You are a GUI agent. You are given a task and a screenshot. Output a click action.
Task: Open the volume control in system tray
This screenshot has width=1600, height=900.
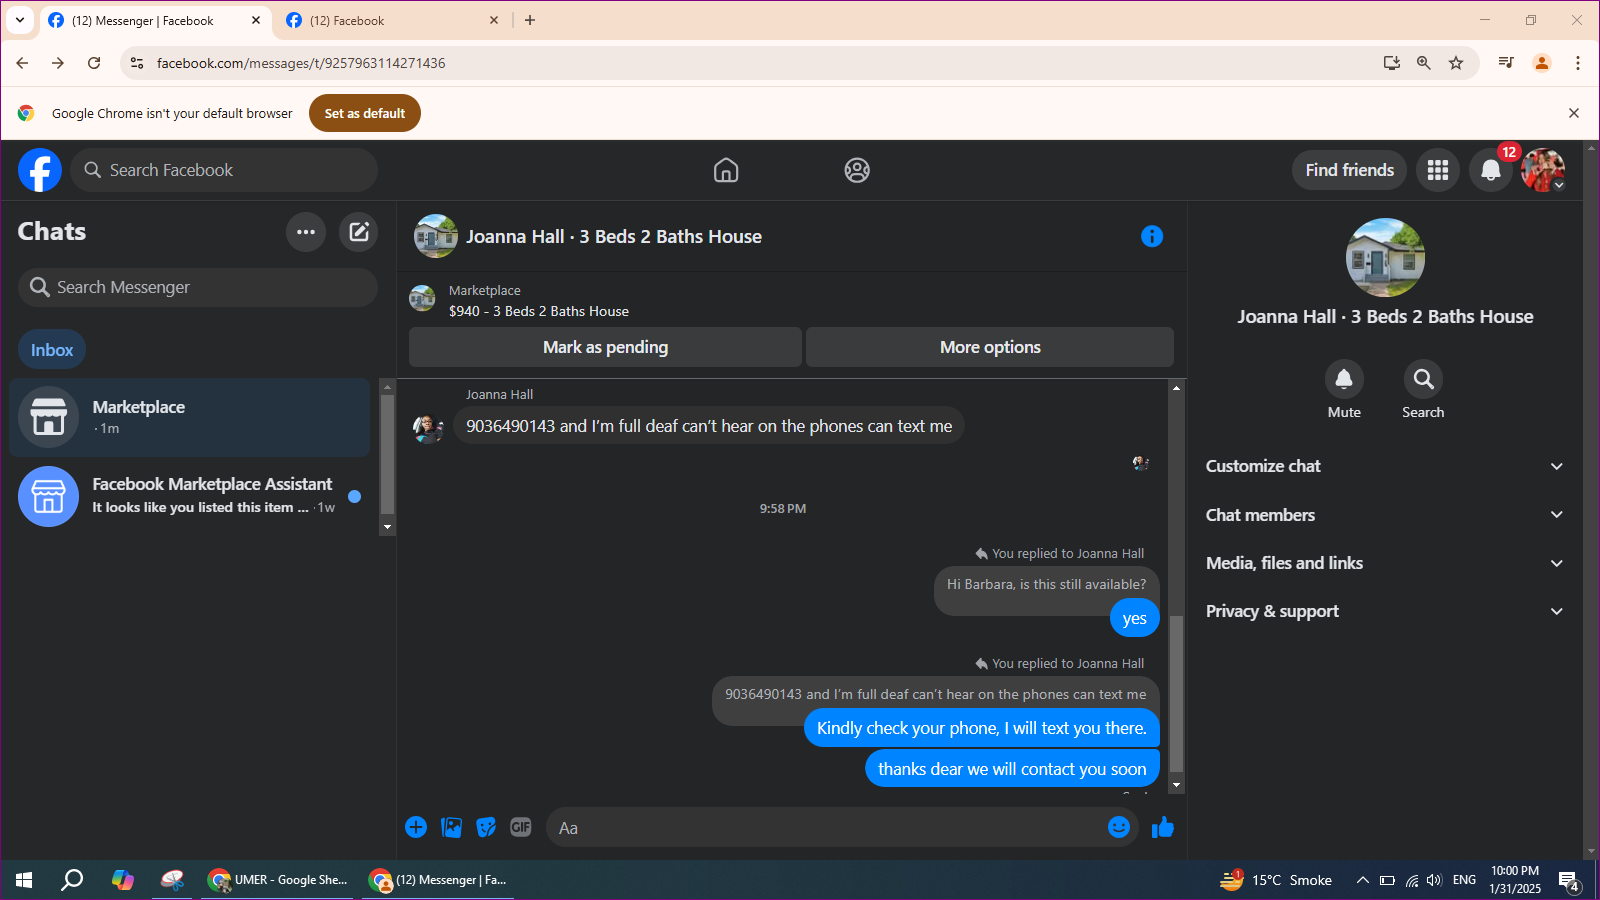tap(1434, 880)
